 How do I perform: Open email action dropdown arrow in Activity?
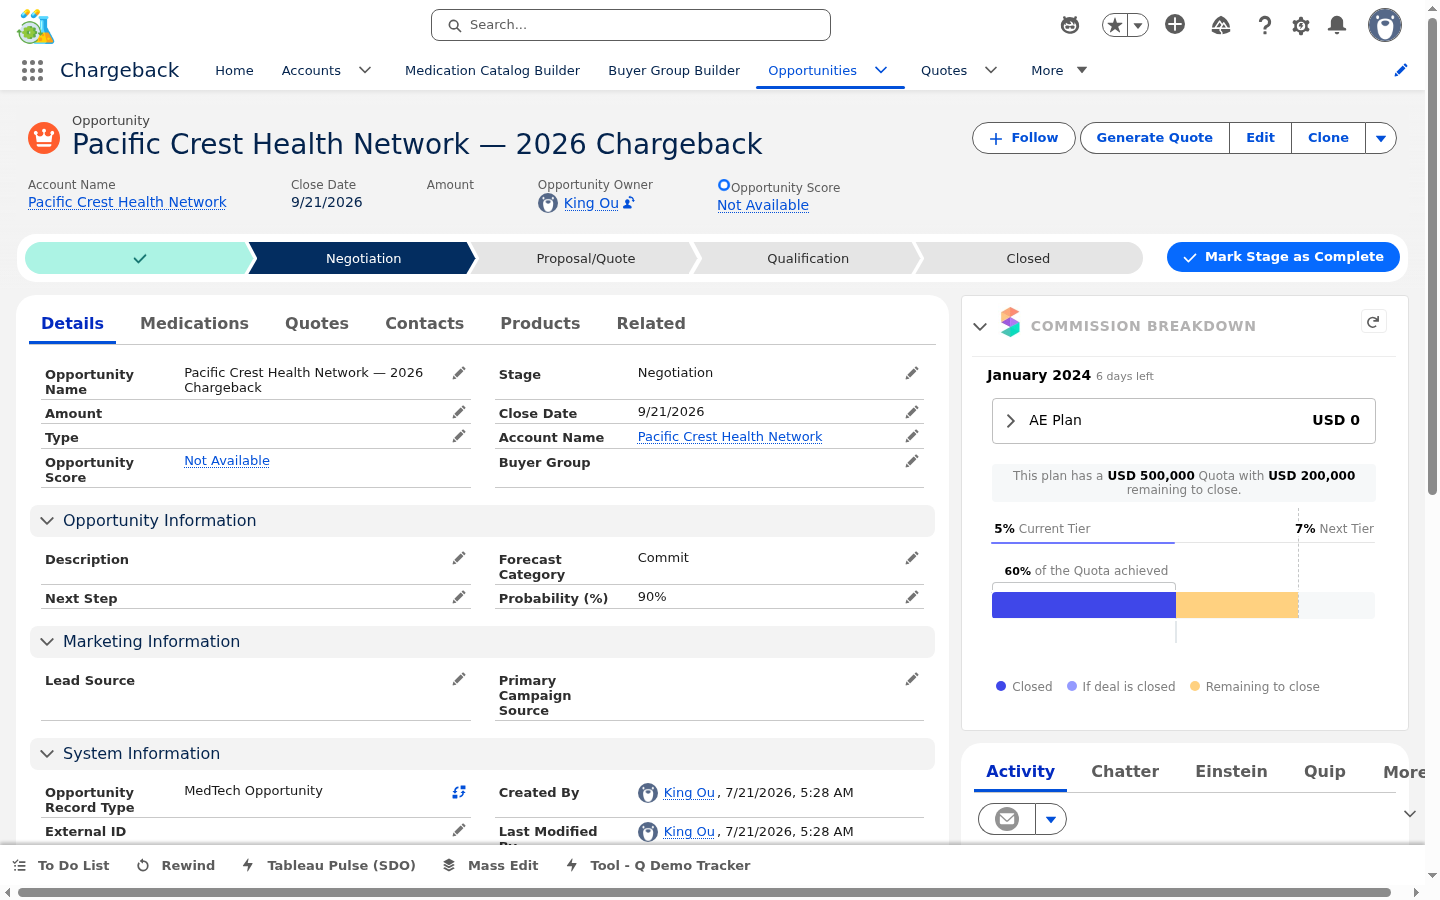pyautogui.click(x=1051, y=819)
